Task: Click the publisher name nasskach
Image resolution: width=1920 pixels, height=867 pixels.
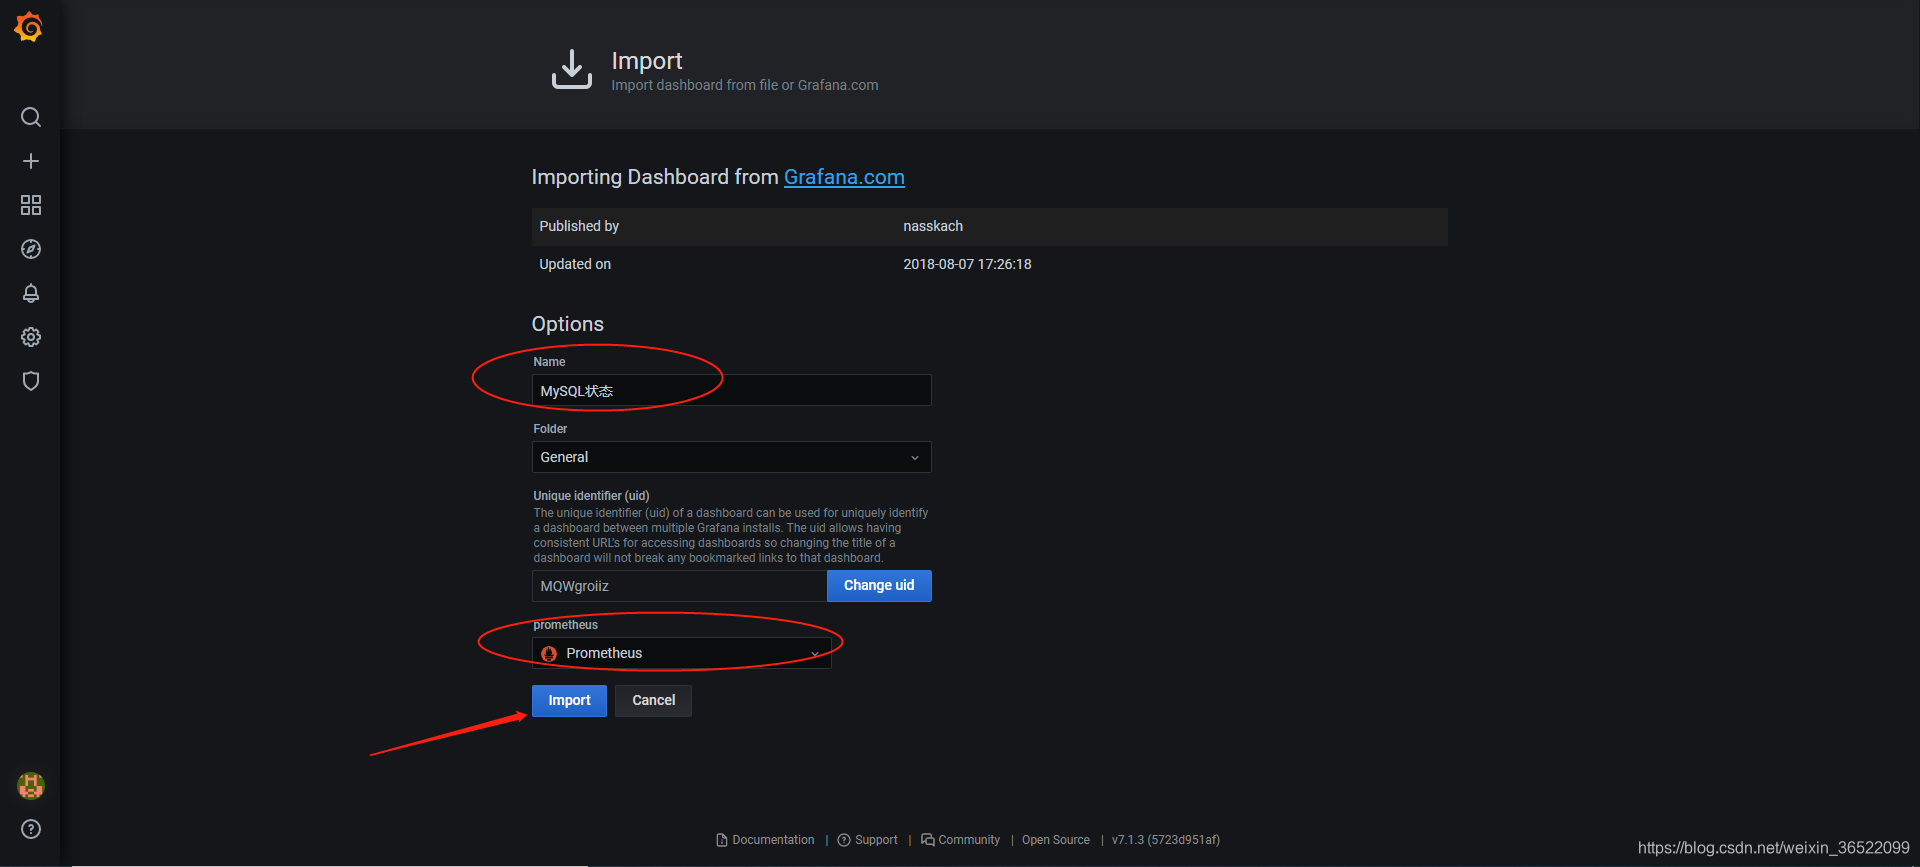Action: tap(933, 226)
